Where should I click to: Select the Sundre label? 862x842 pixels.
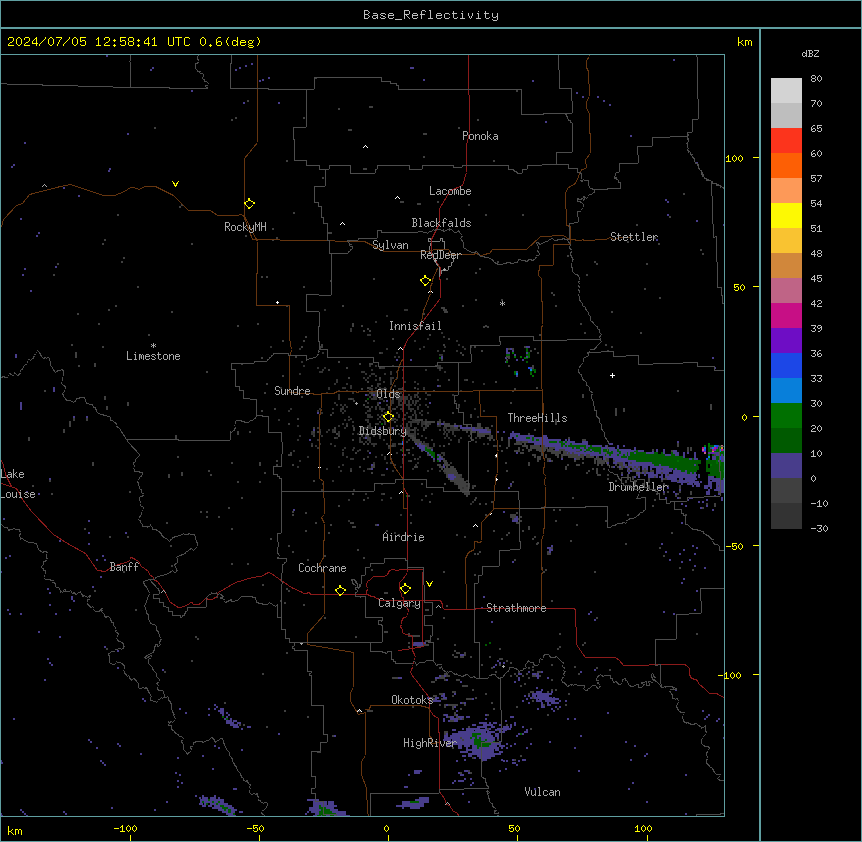click(292, 391)
